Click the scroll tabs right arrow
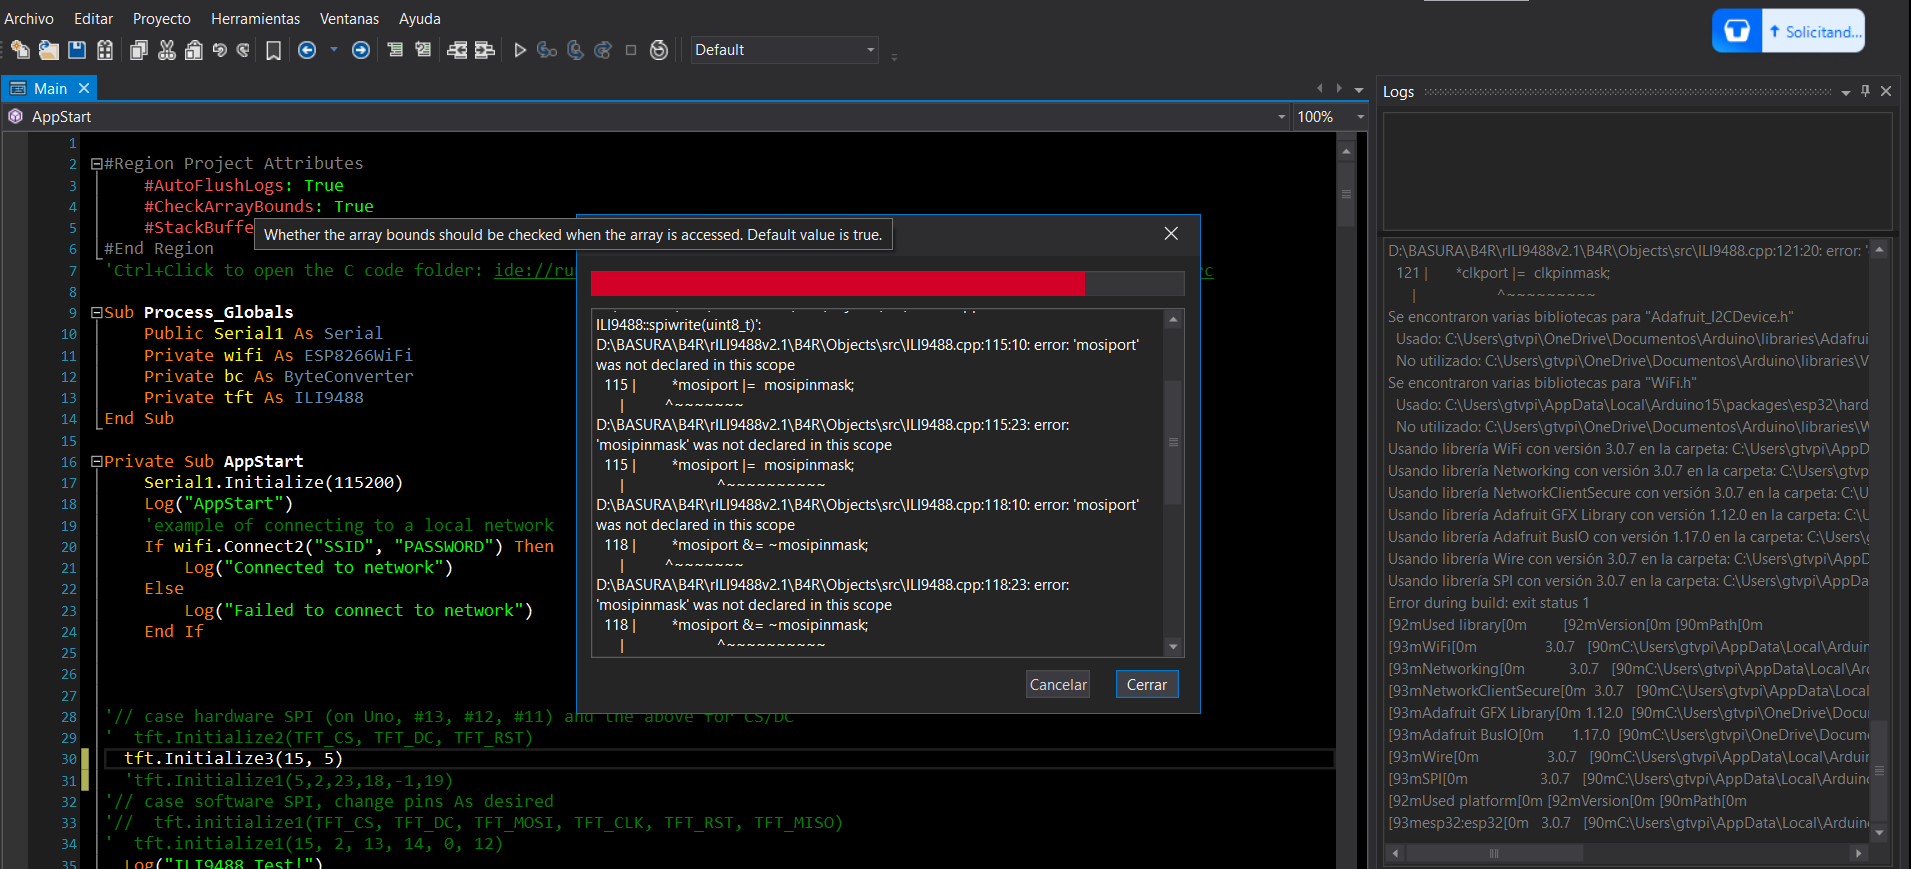 [x=1339, y=89]
